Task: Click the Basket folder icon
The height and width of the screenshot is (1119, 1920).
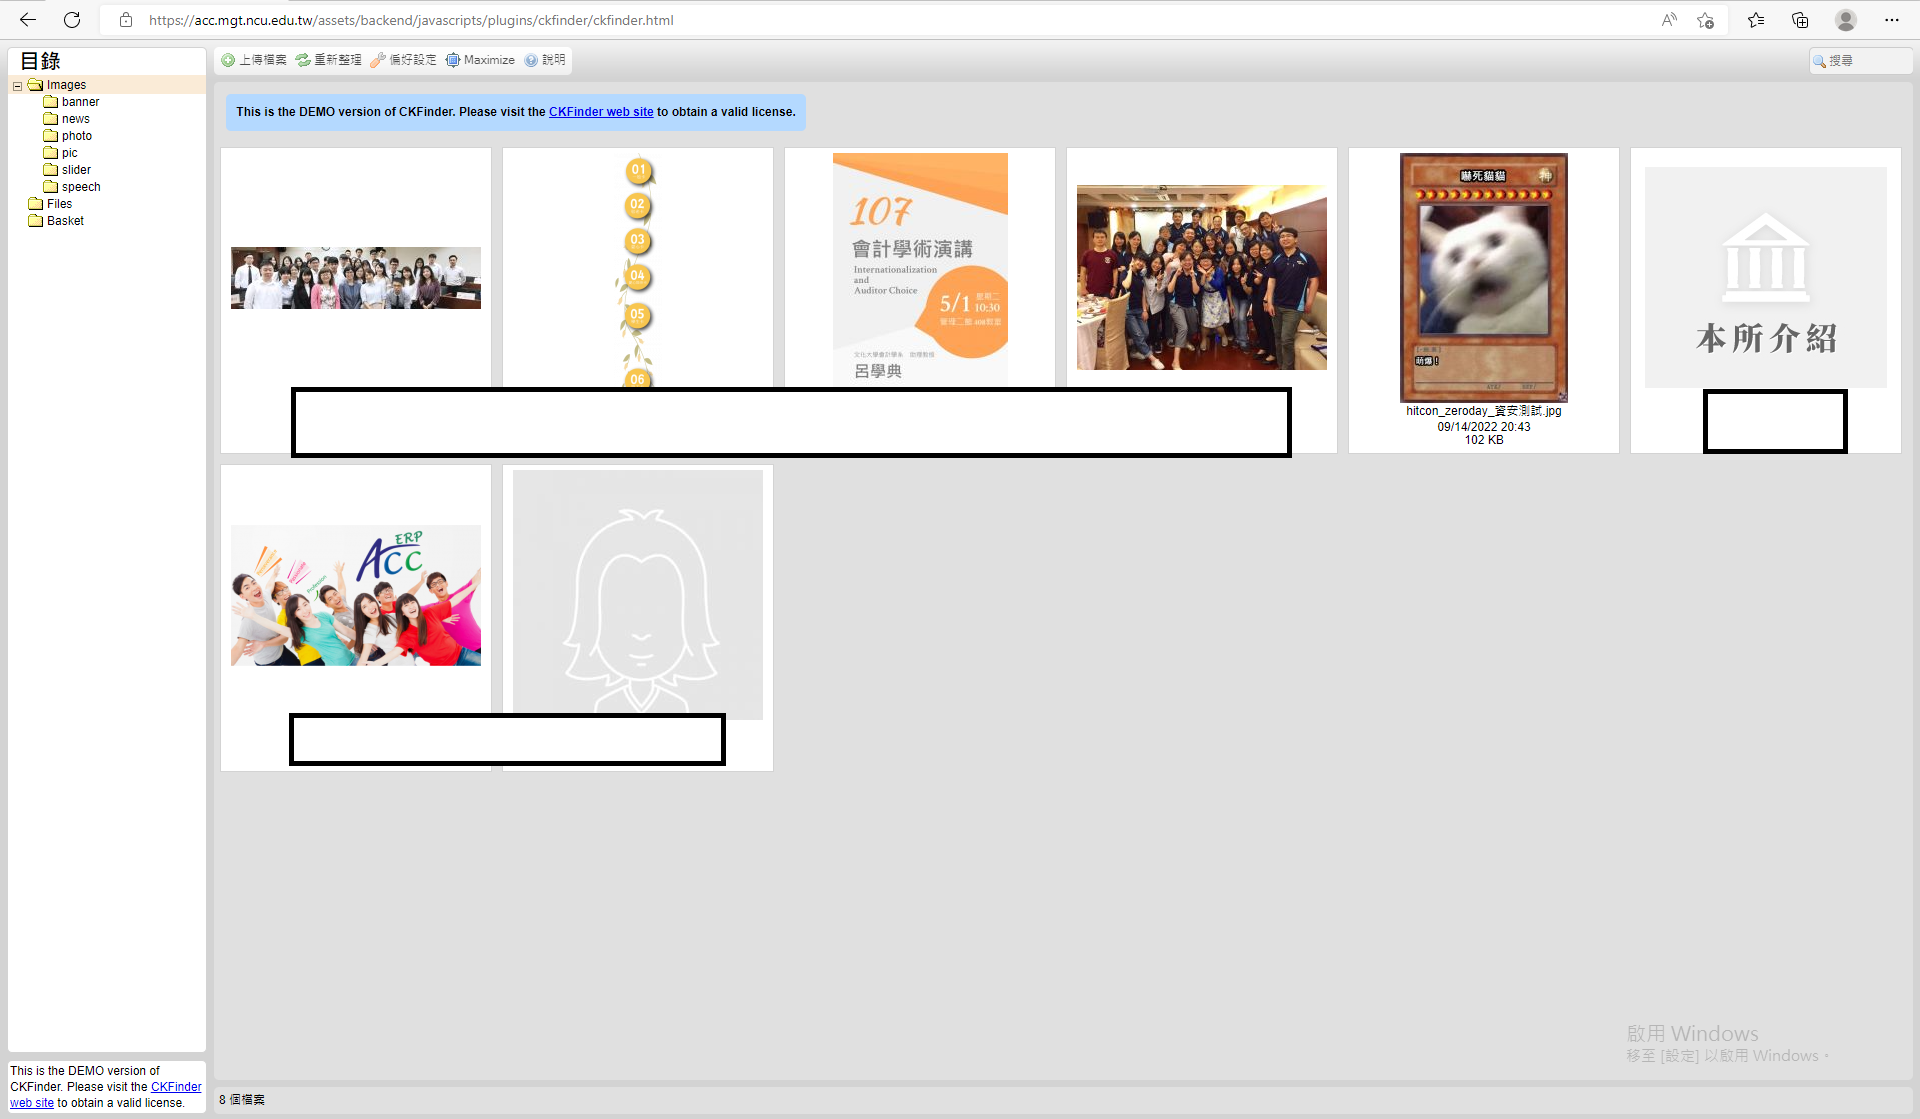Action: [x=35, y=221]
